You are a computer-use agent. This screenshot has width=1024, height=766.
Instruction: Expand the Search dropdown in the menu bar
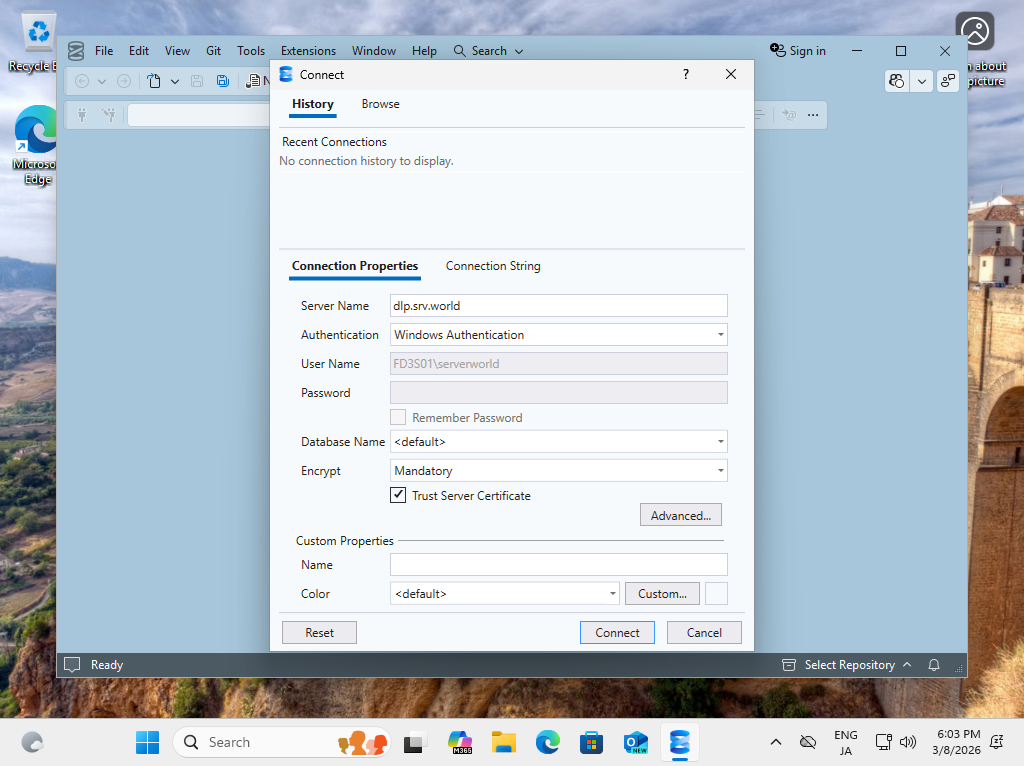pos(519,51)
